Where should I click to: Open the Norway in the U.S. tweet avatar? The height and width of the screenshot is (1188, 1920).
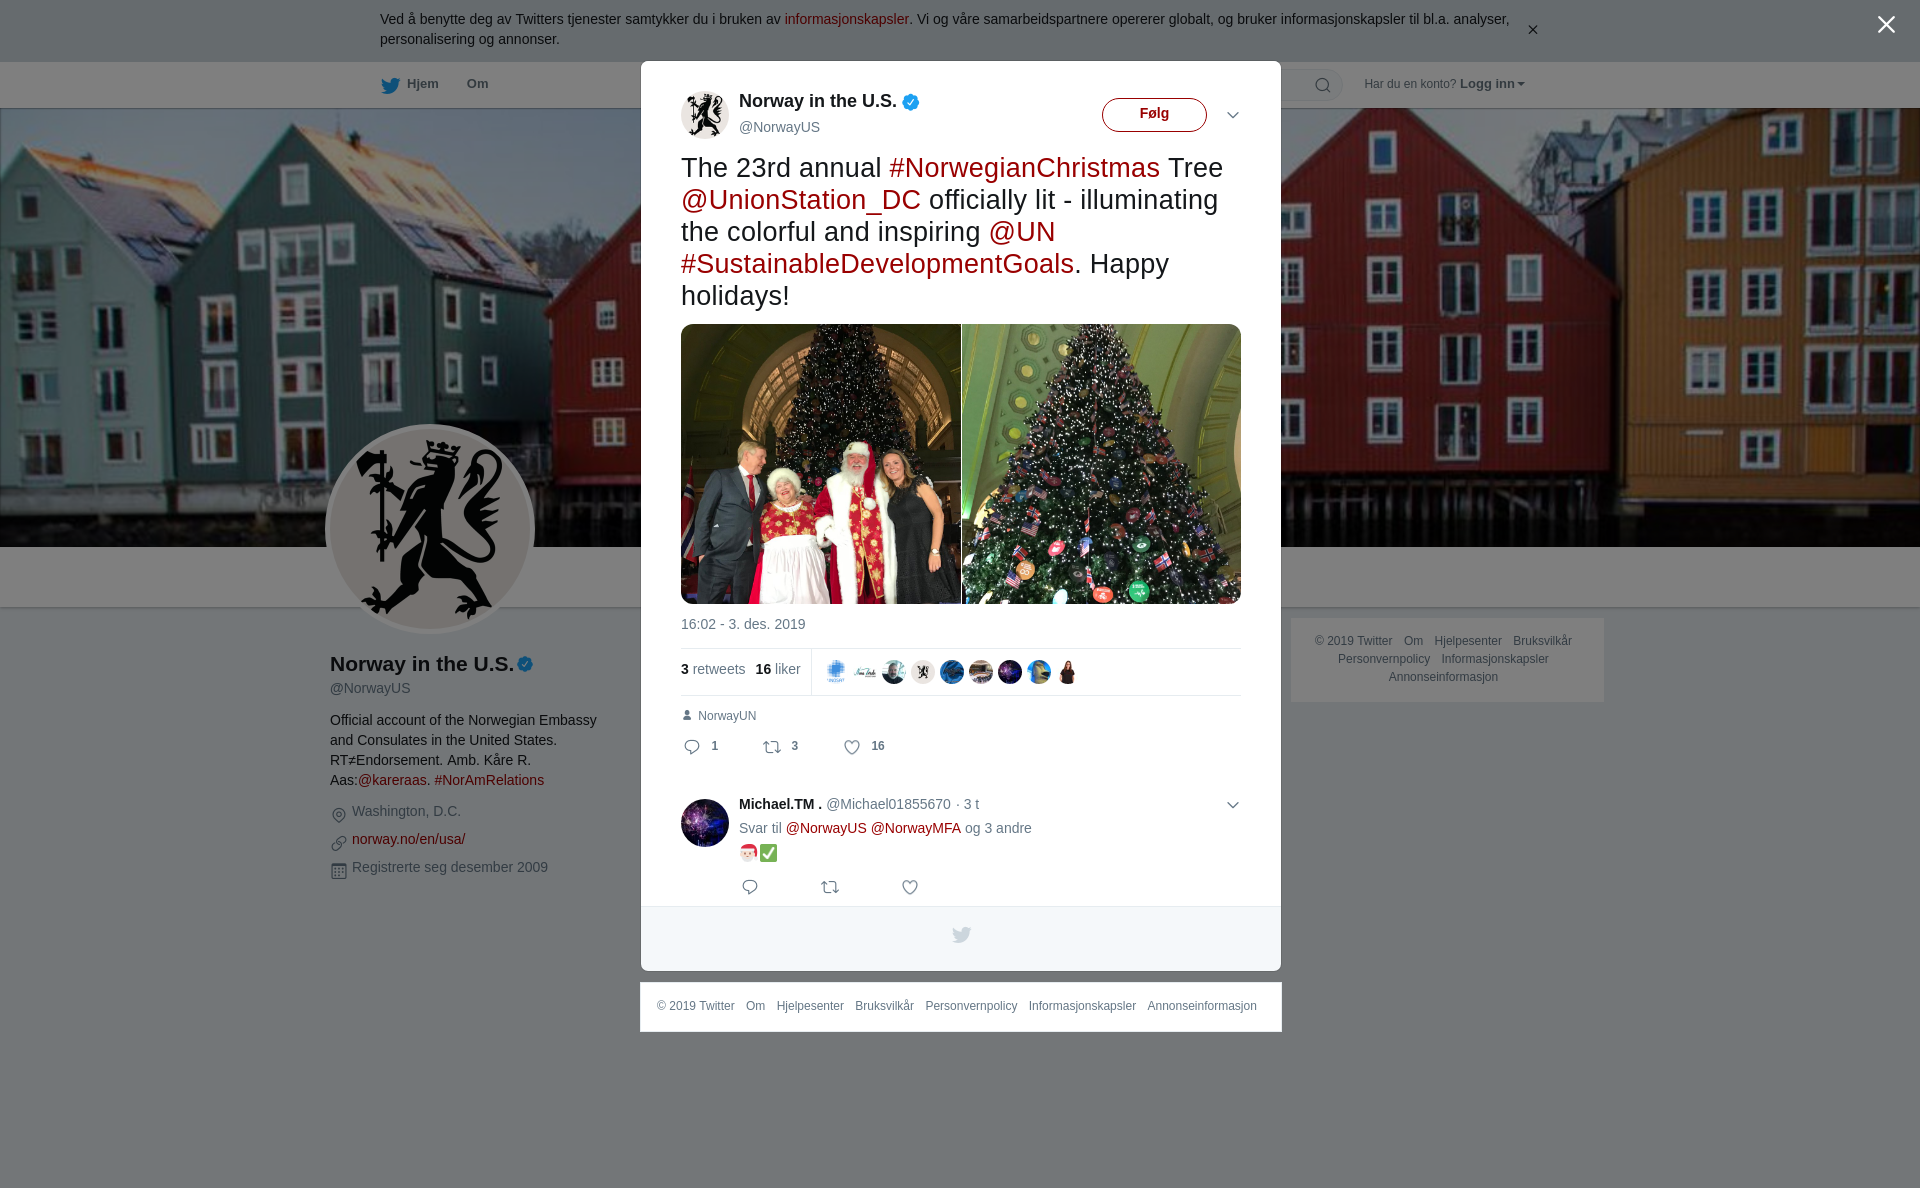705,114
